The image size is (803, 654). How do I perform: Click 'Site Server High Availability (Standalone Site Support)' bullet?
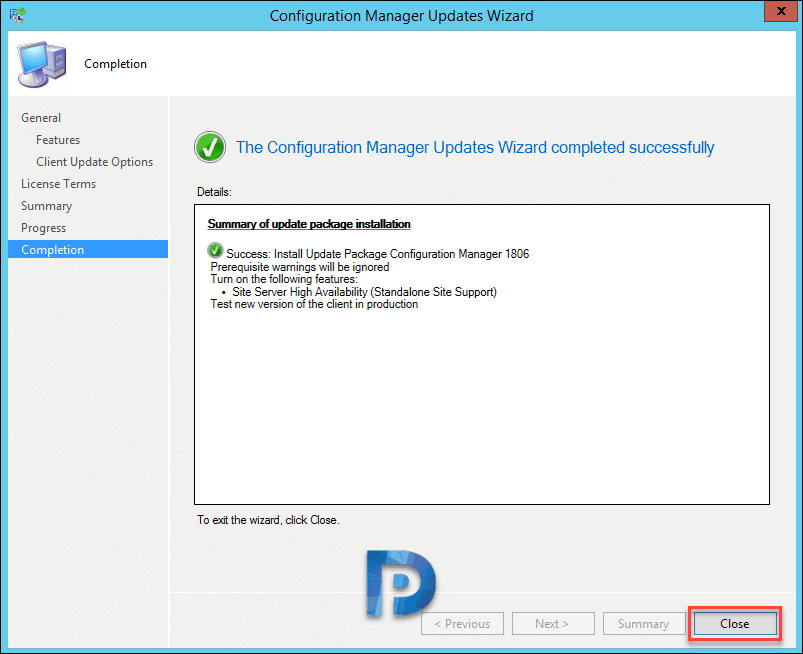(x=364, y=292)
